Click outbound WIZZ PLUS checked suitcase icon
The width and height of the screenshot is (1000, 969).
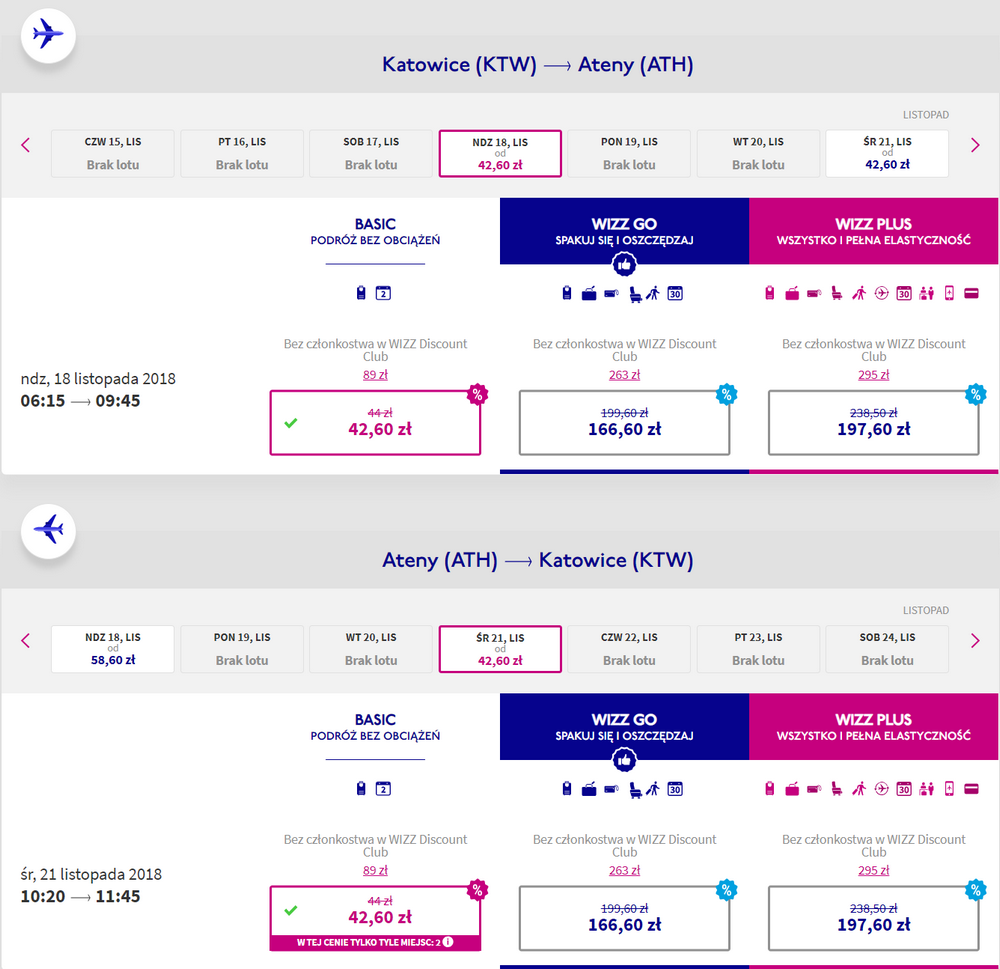point(792,293)
